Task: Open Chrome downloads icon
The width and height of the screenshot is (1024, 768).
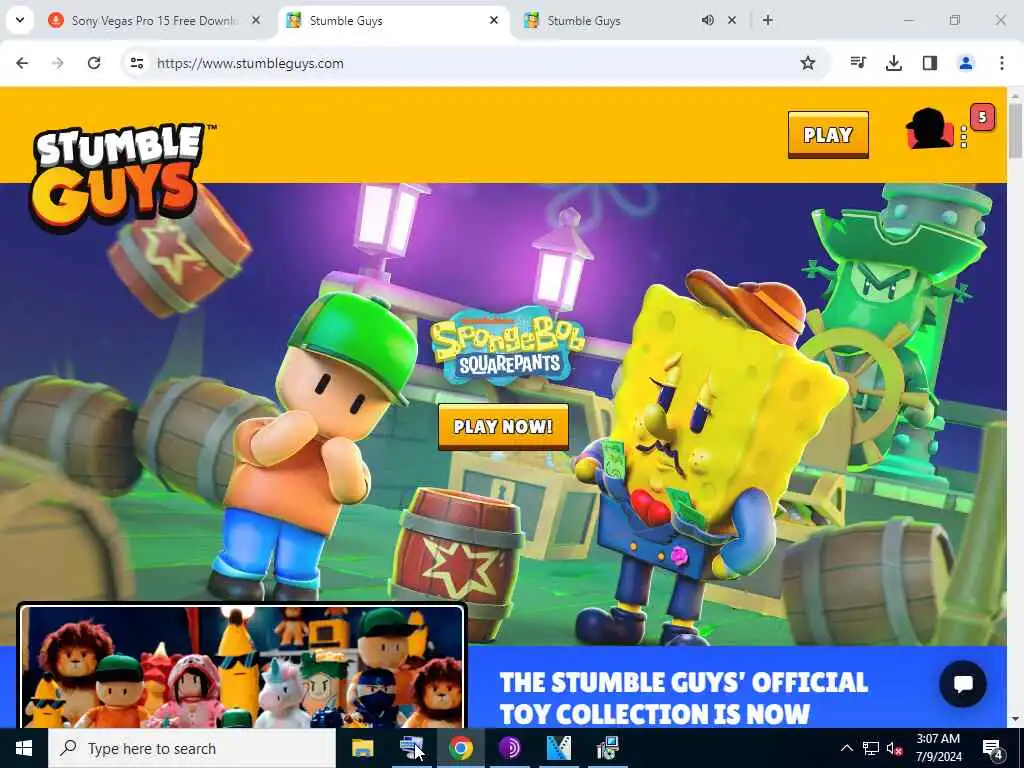Action: [x=894, y=63]
